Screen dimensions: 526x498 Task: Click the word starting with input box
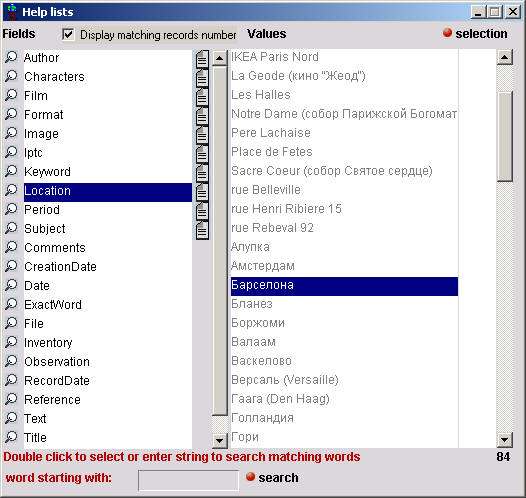(x=188, y=480)
